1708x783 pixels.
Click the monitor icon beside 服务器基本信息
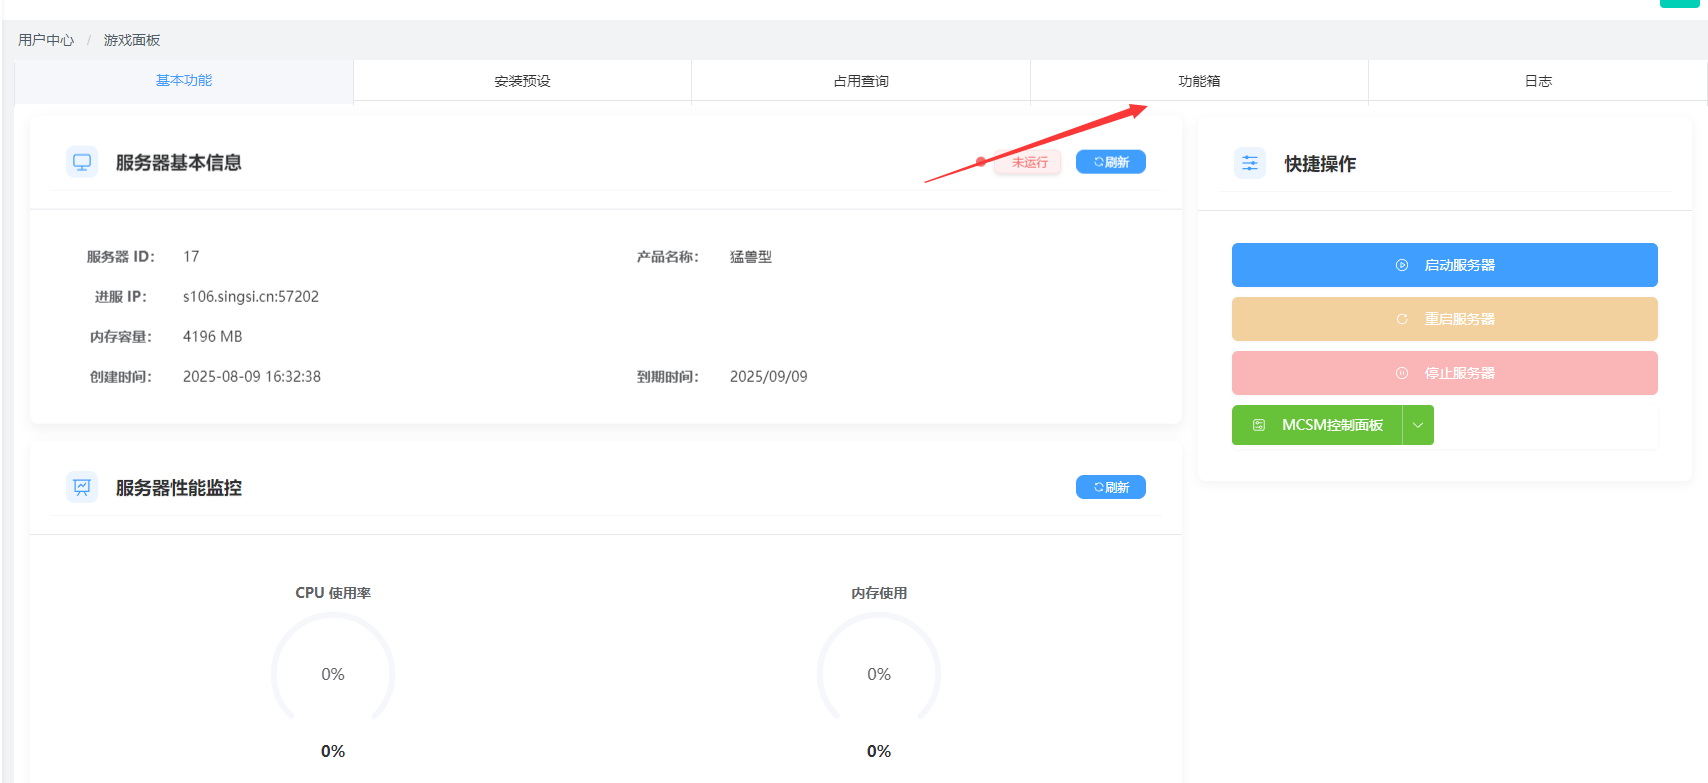82,162
